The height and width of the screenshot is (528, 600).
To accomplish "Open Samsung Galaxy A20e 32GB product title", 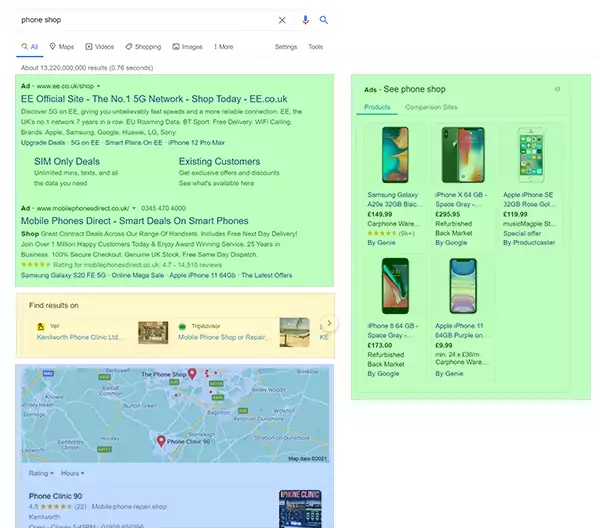I will (395, 199).
